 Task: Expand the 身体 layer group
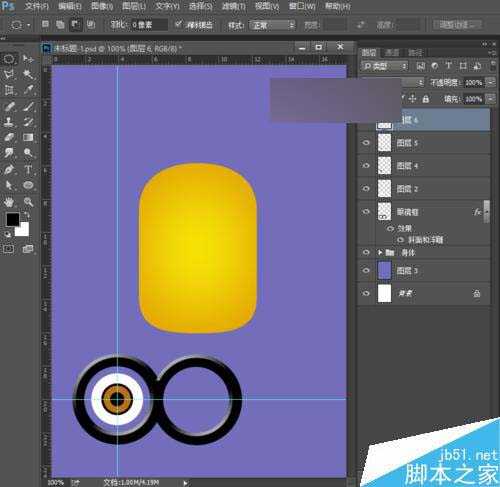coord(380,252)
